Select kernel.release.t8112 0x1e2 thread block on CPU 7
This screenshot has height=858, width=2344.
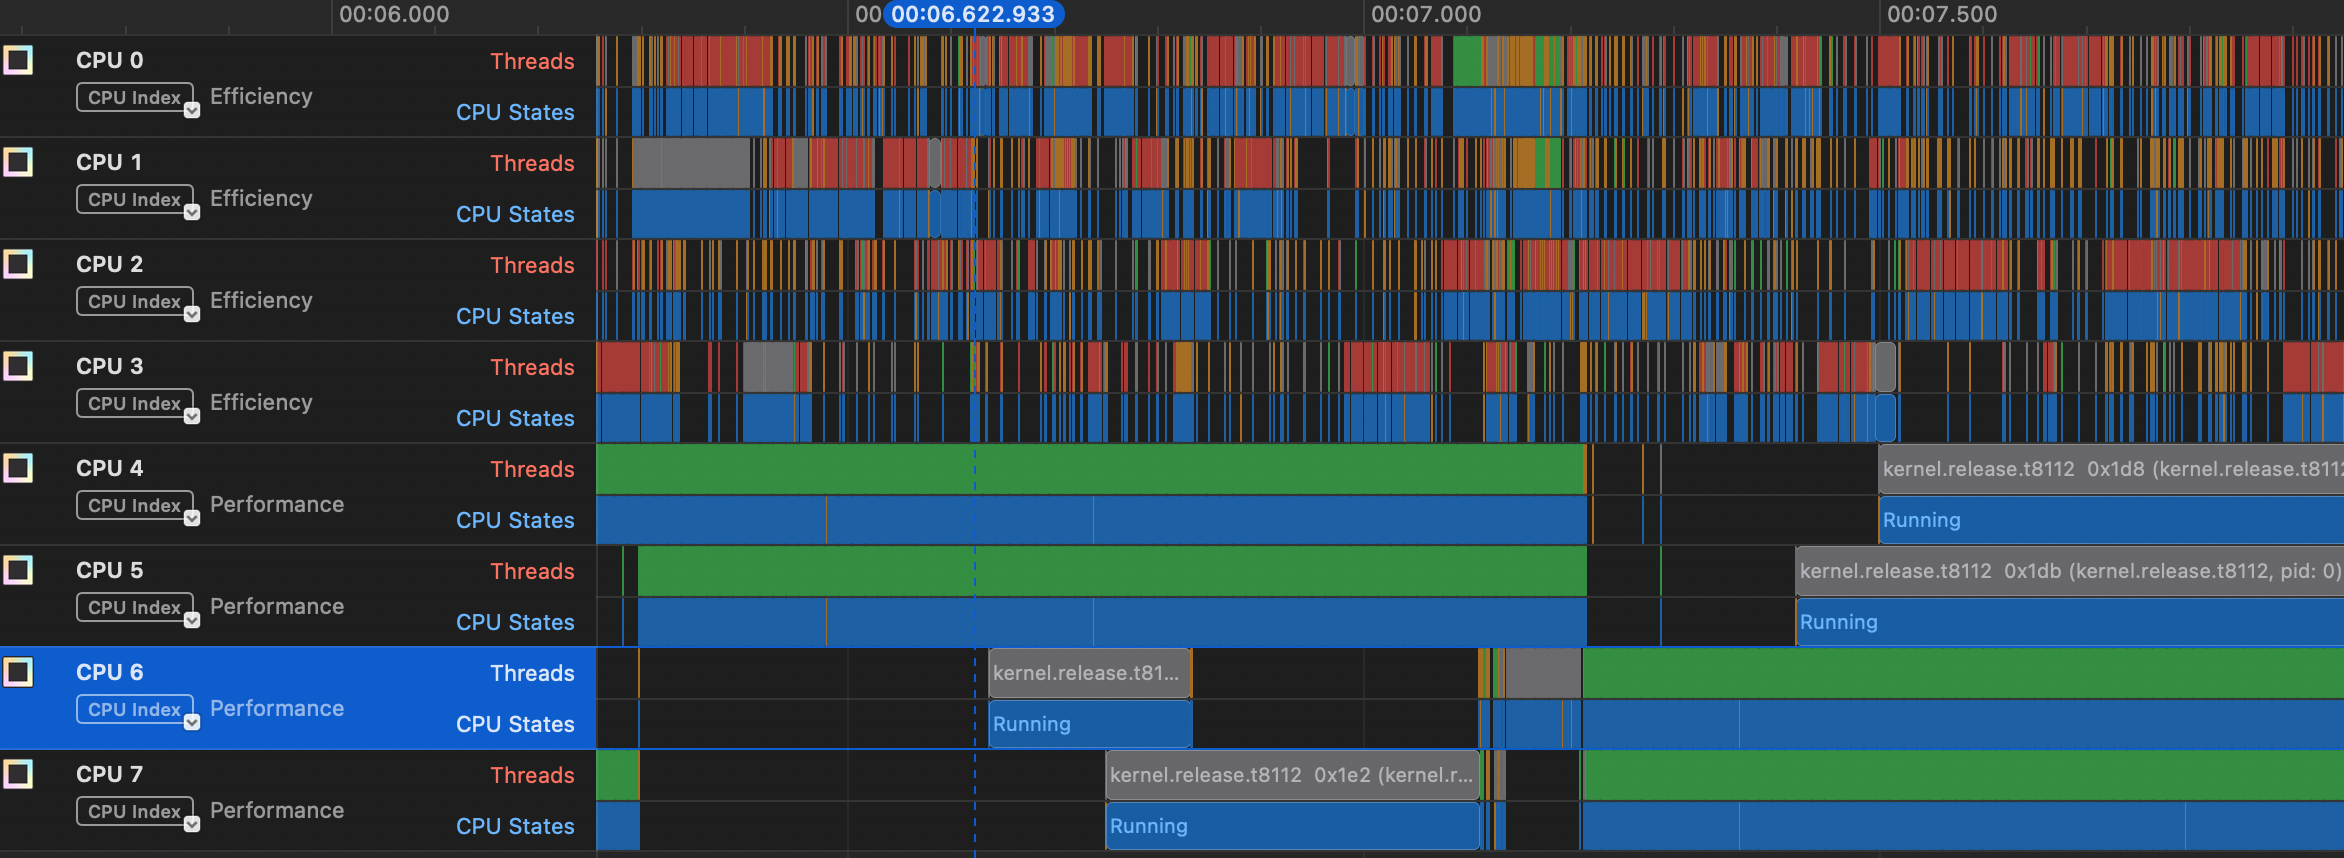(x=1290, y=775)
